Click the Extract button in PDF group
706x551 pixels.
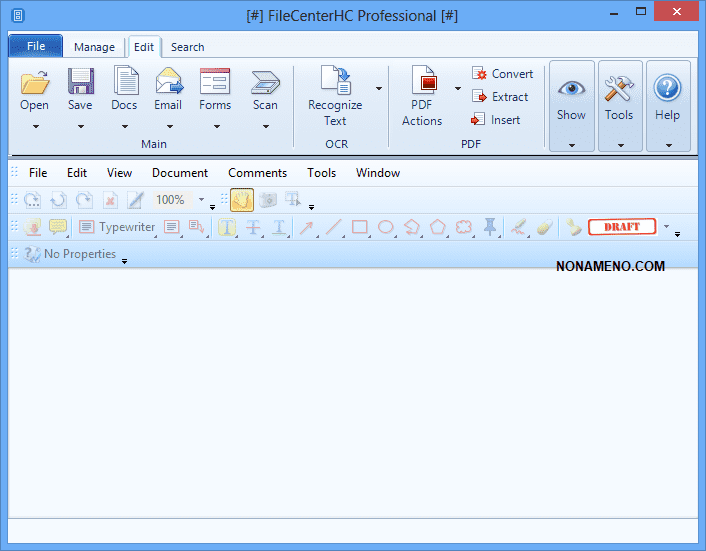pyautogui.click(x=500, y=97)
